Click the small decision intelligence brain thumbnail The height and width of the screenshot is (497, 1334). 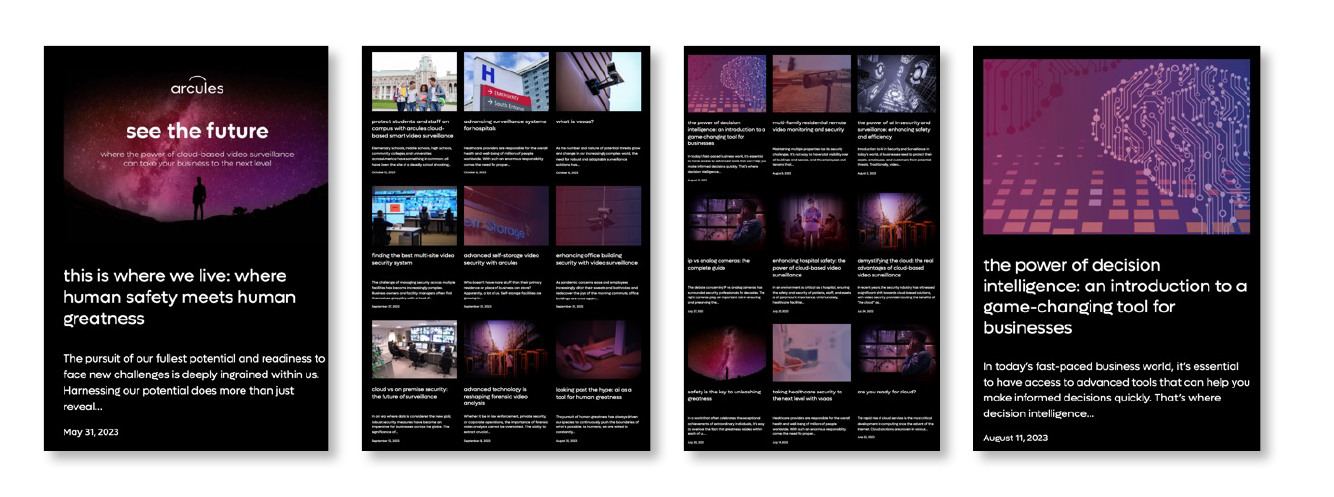(x=726, y=84)
